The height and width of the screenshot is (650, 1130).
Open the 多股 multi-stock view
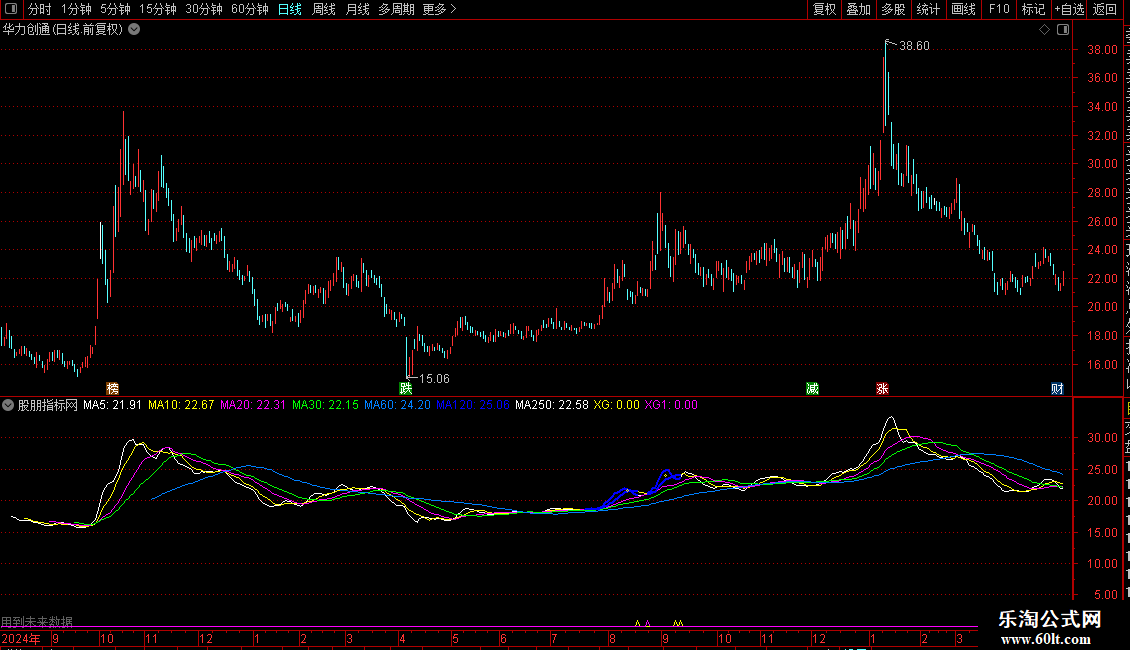[893, 9]
